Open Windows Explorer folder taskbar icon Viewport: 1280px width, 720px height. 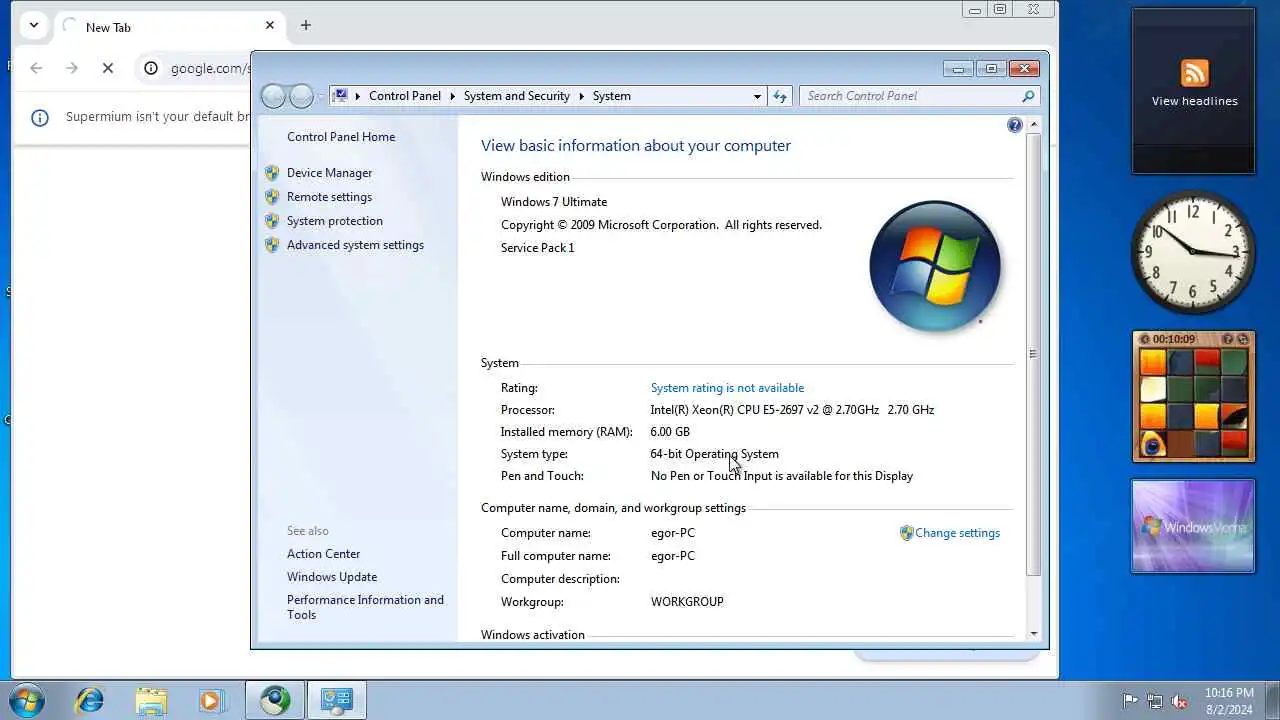click(151, 701)
